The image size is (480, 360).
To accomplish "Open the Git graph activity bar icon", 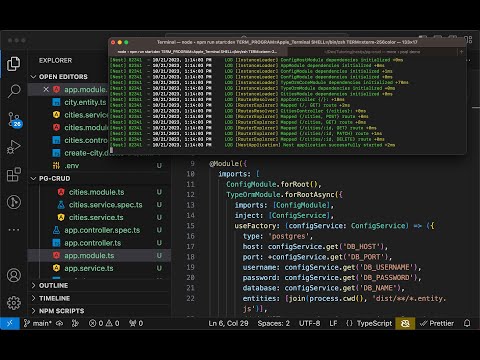I will coord(14,202).
